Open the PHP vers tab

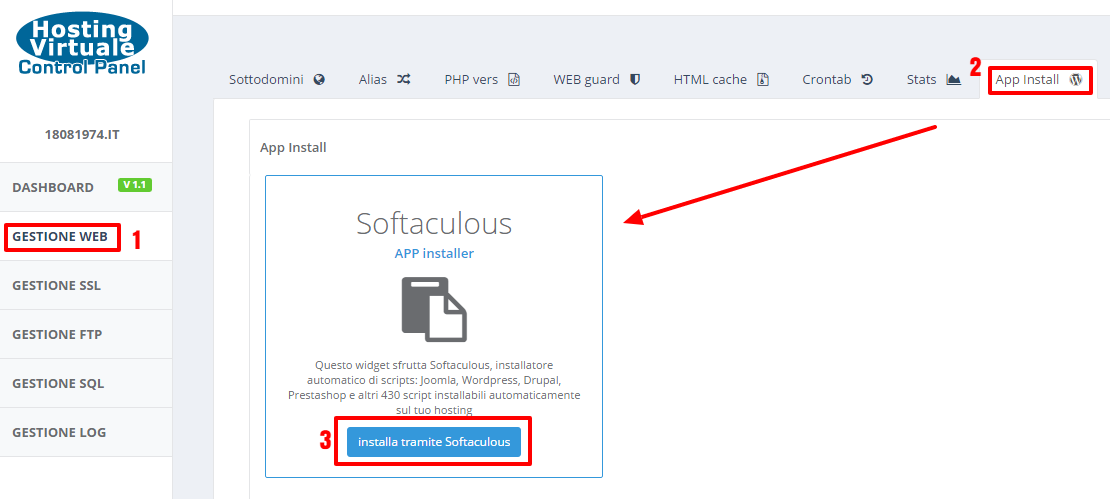482,80
